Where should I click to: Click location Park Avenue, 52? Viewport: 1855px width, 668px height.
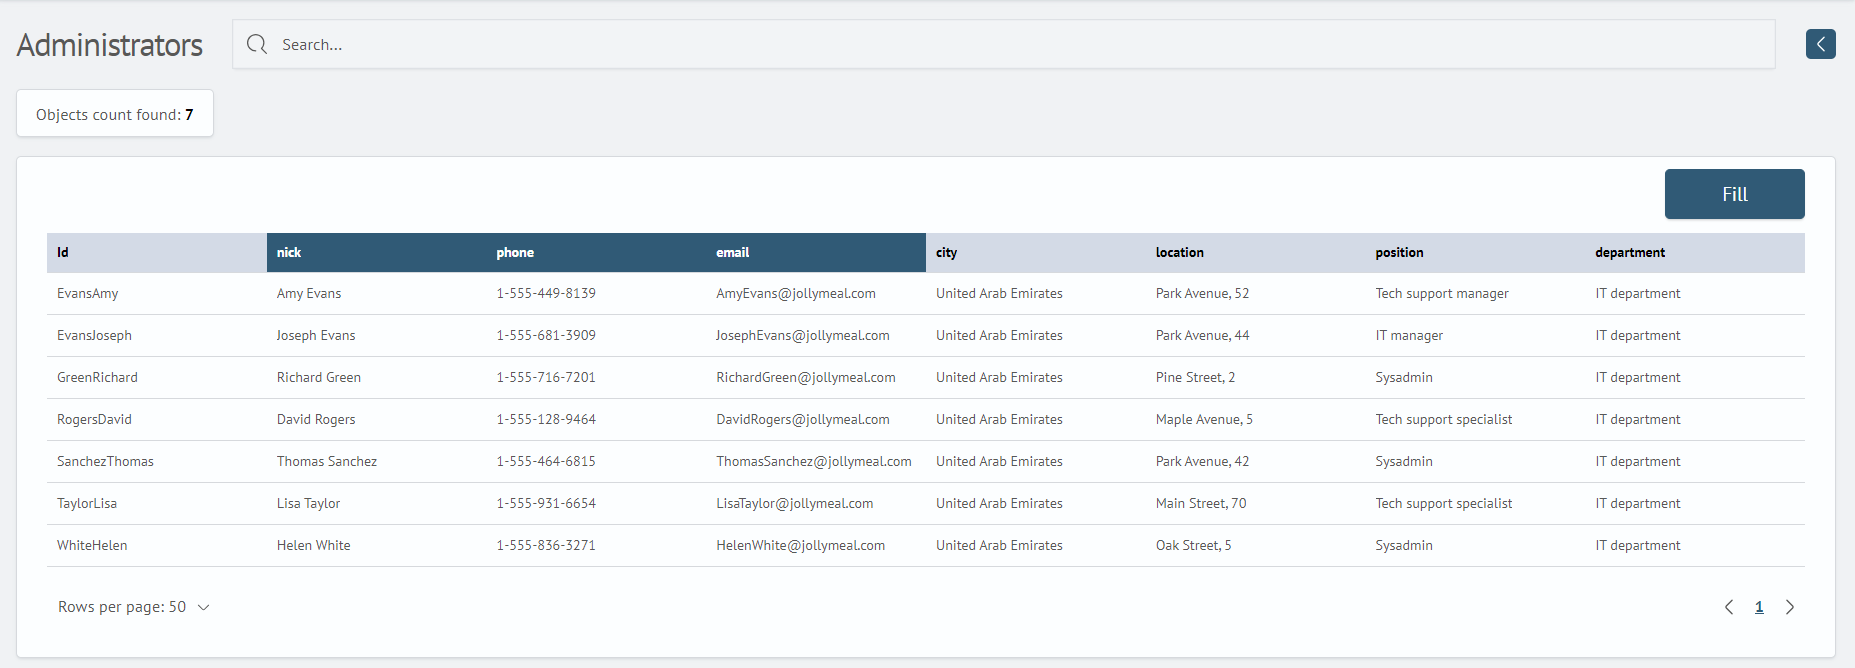point(1203,293)
